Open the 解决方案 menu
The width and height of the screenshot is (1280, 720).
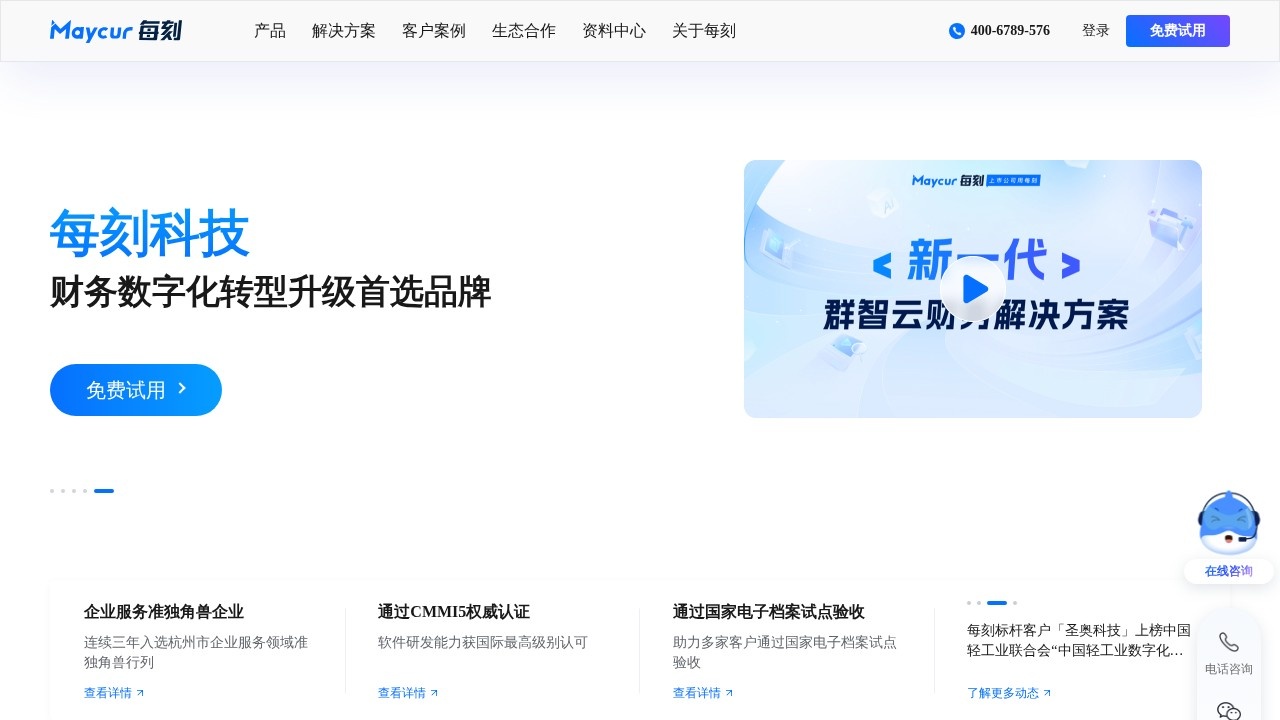coord(344,31)
